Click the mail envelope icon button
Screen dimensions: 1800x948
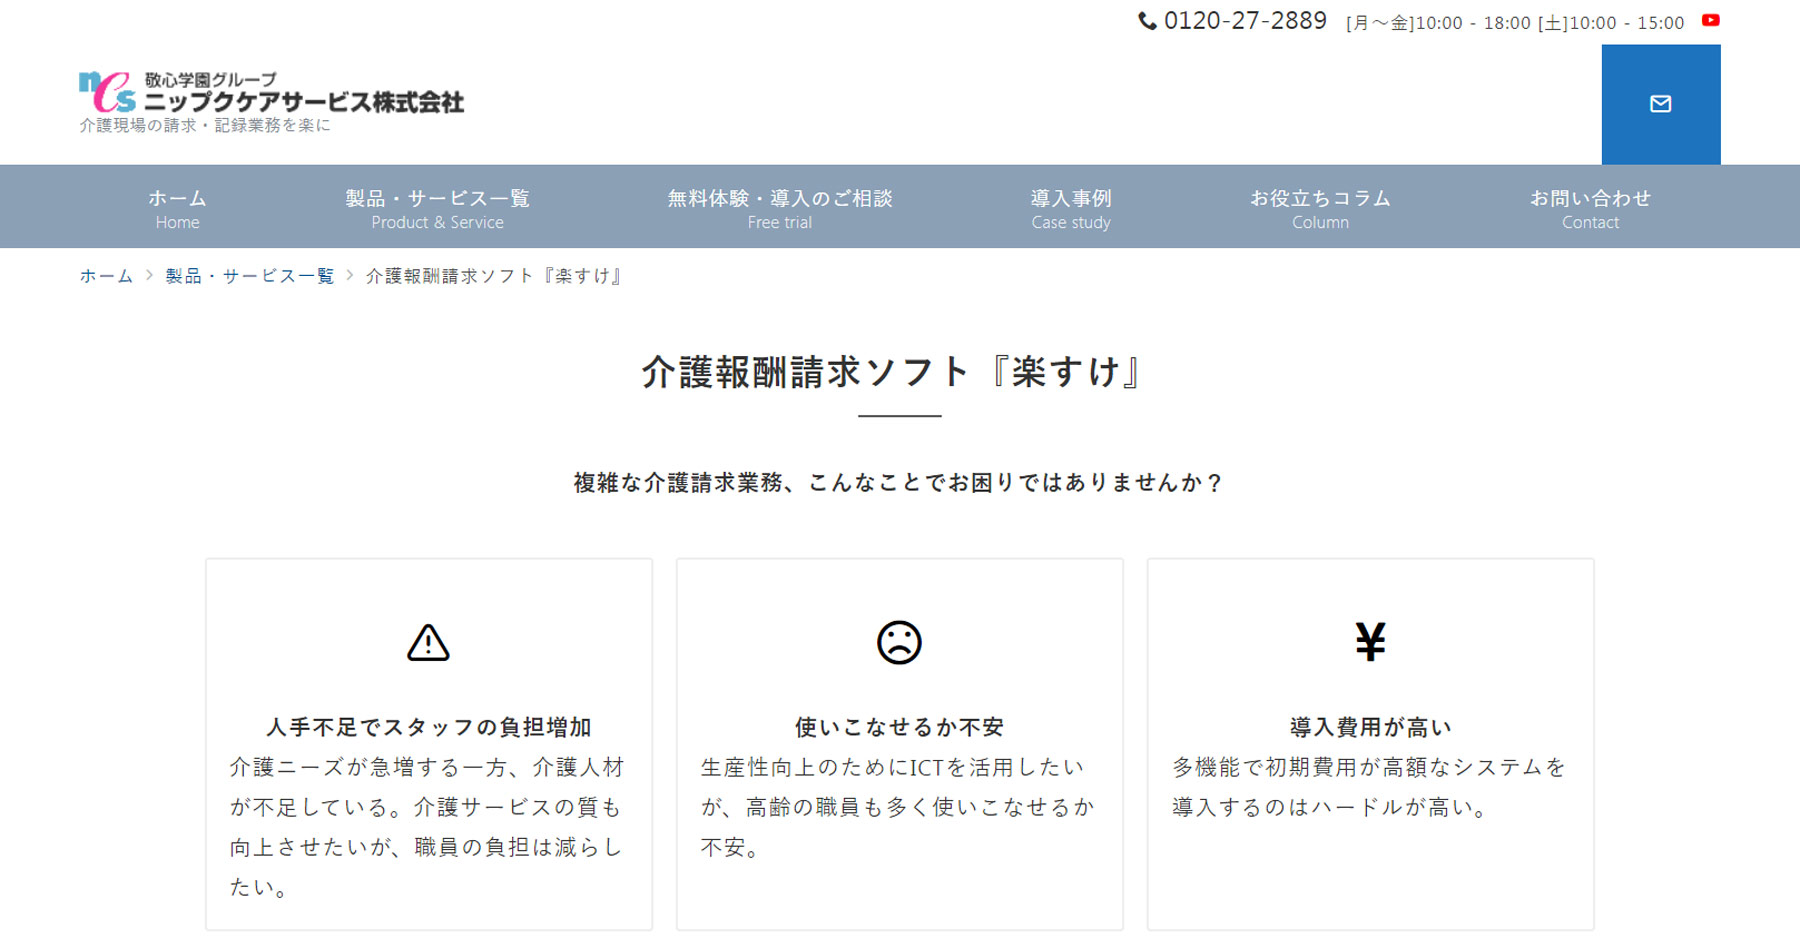(1661, 104)
